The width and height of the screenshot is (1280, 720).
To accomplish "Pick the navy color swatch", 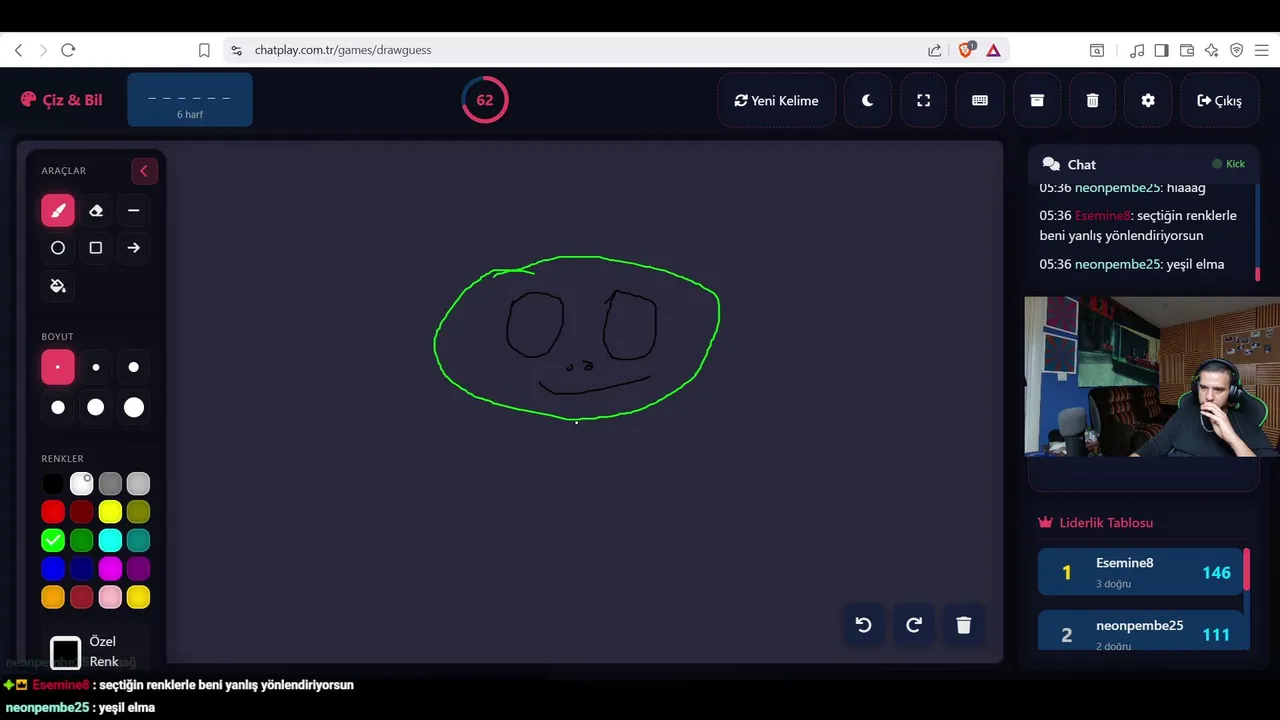I will tap(82, 569).
